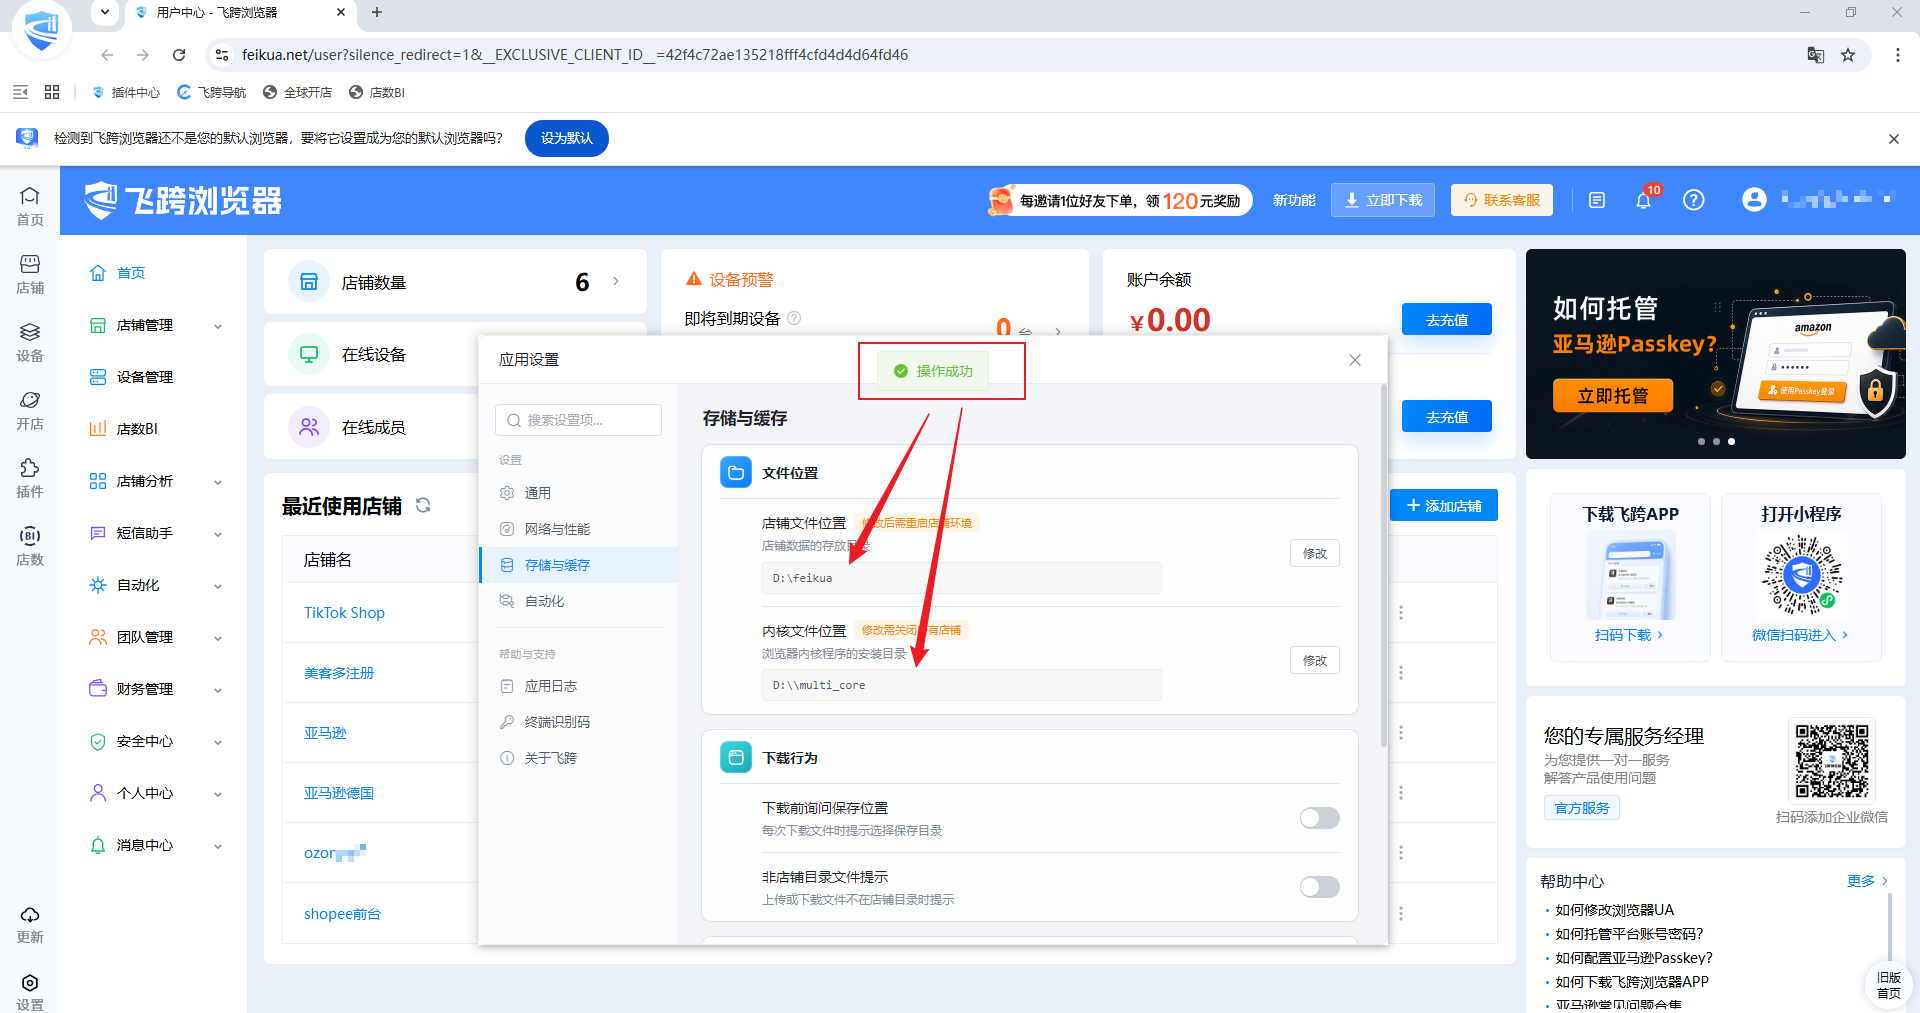Open the 开店 icon in the far-left rail
The width and height of the screenshot is (1920, 1013).
30,410
